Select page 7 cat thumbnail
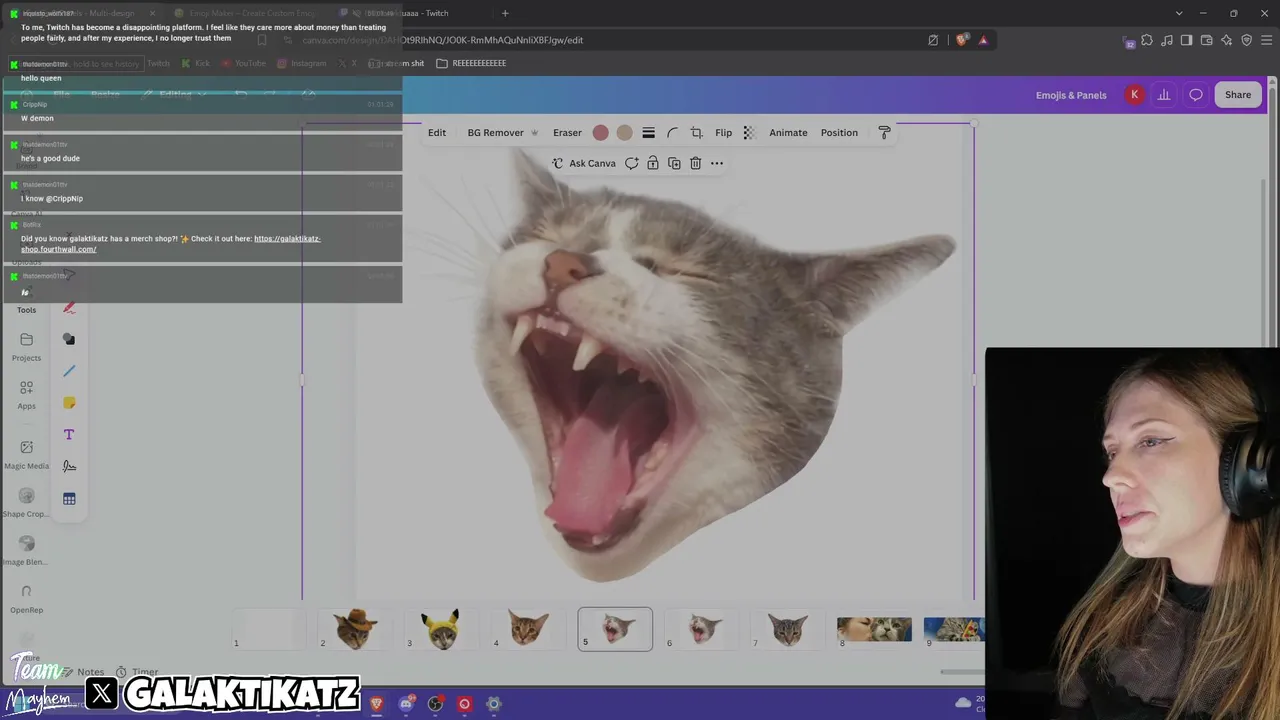1280x720 pixels. 787,629
